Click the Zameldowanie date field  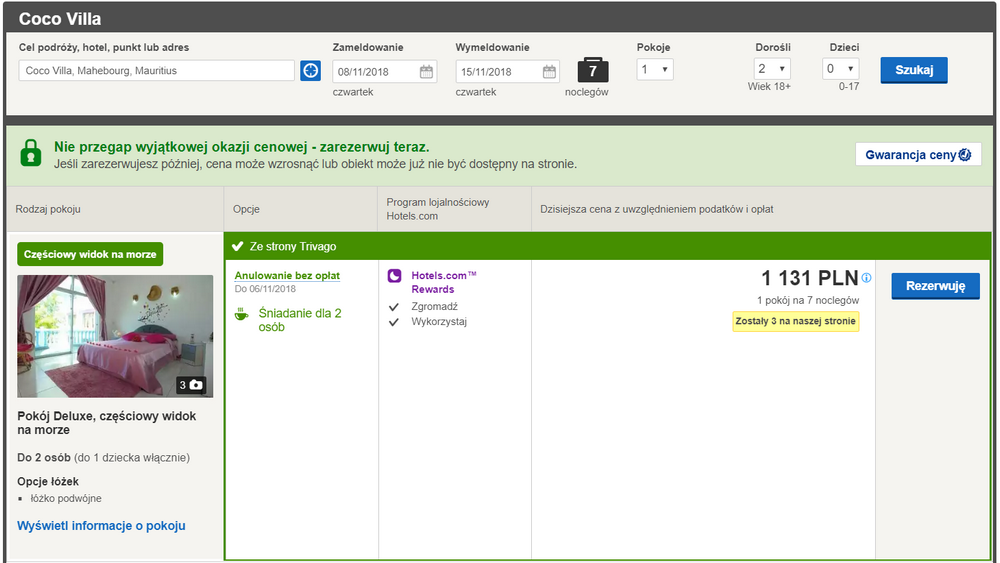(375, 72)
